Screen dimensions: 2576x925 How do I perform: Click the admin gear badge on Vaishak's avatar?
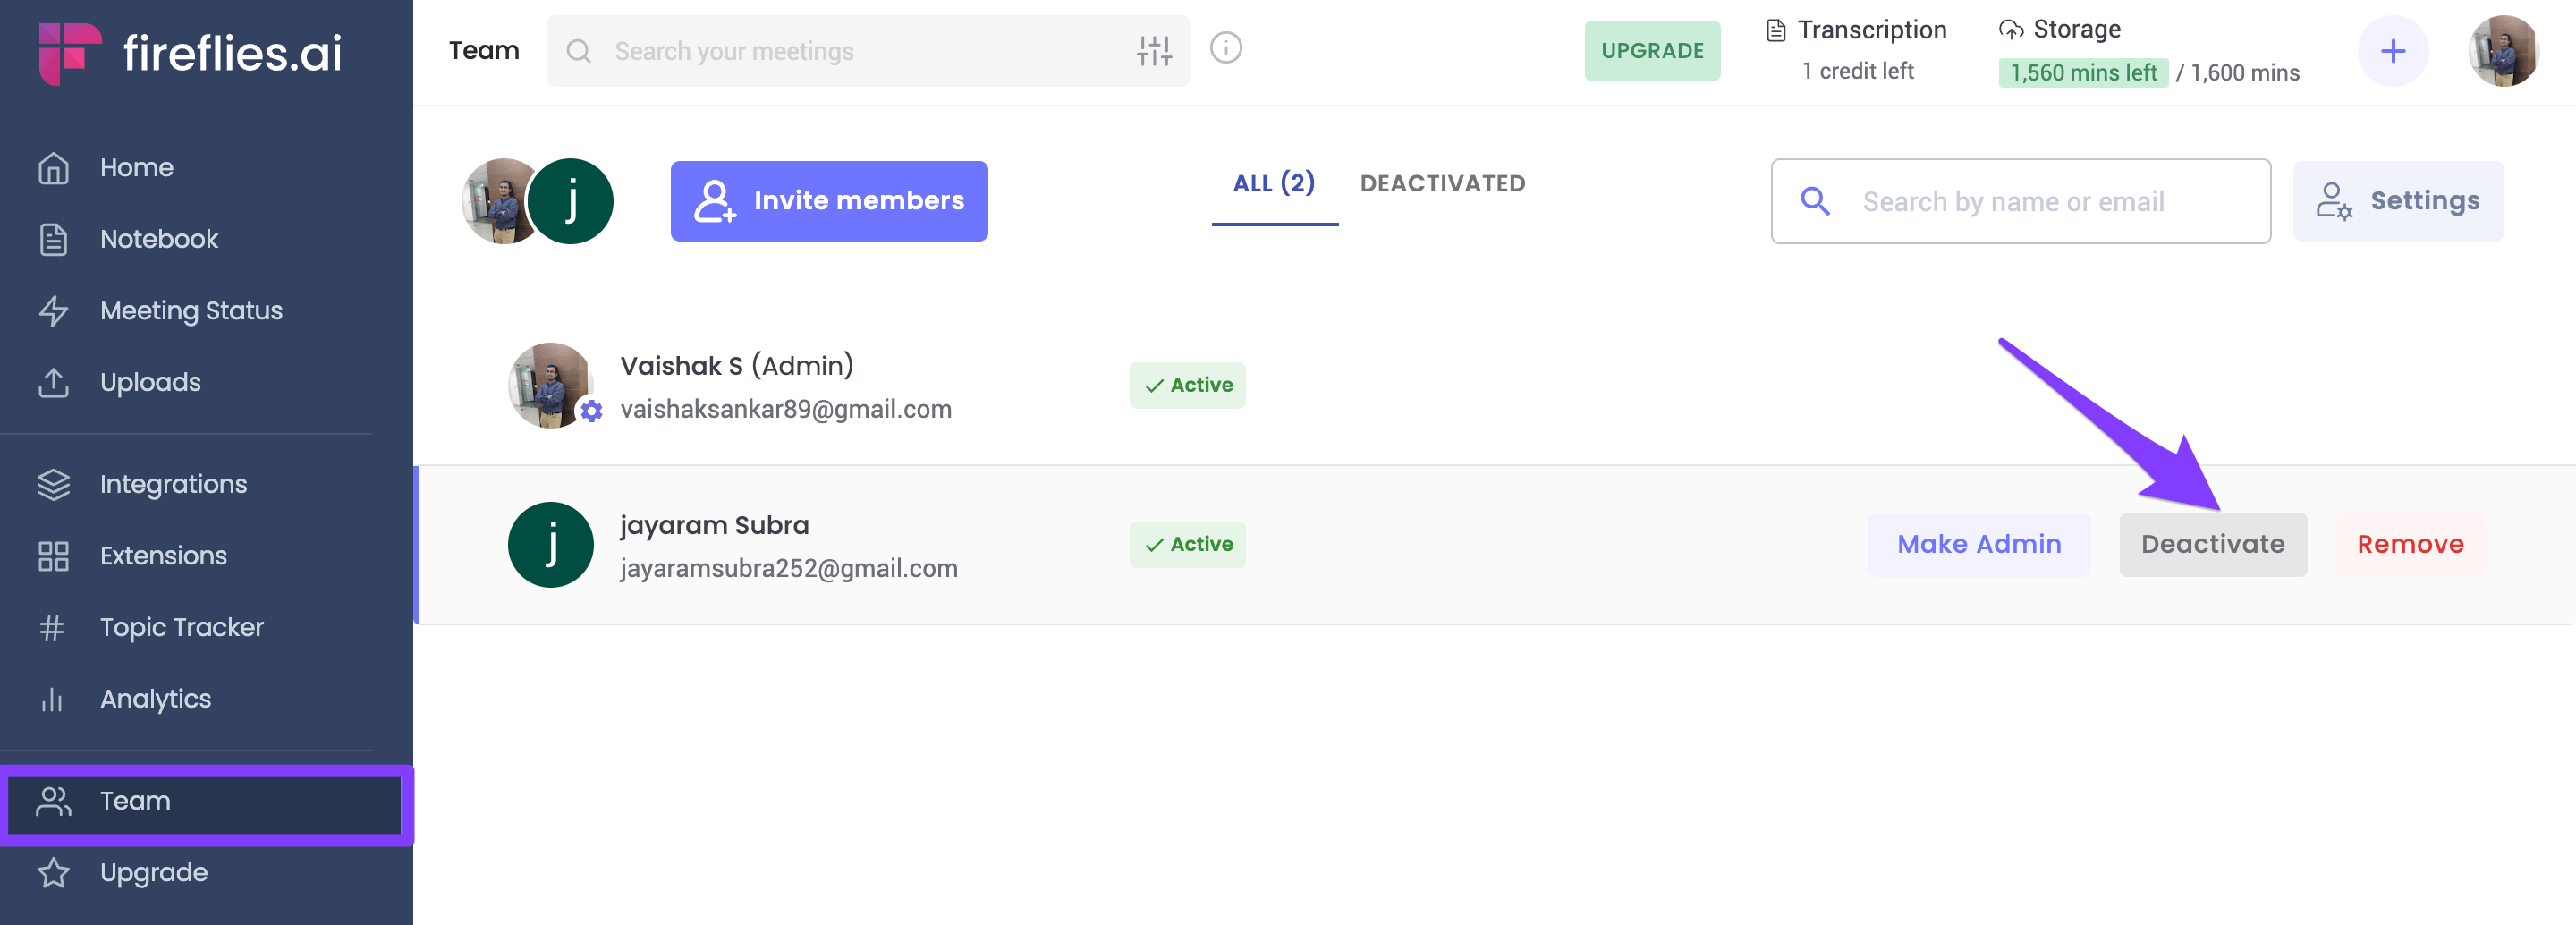click(x=592, y=411)
